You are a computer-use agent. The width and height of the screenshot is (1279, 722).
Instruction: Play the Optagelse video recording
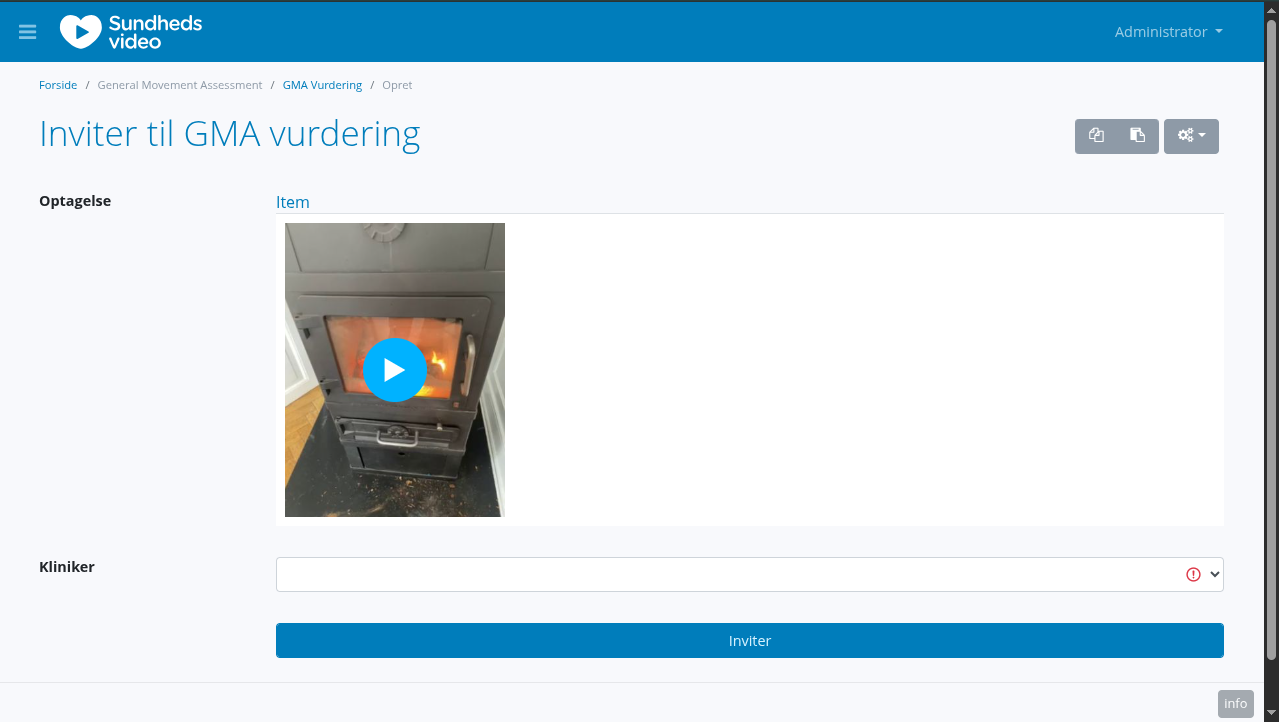coord(395,370)
